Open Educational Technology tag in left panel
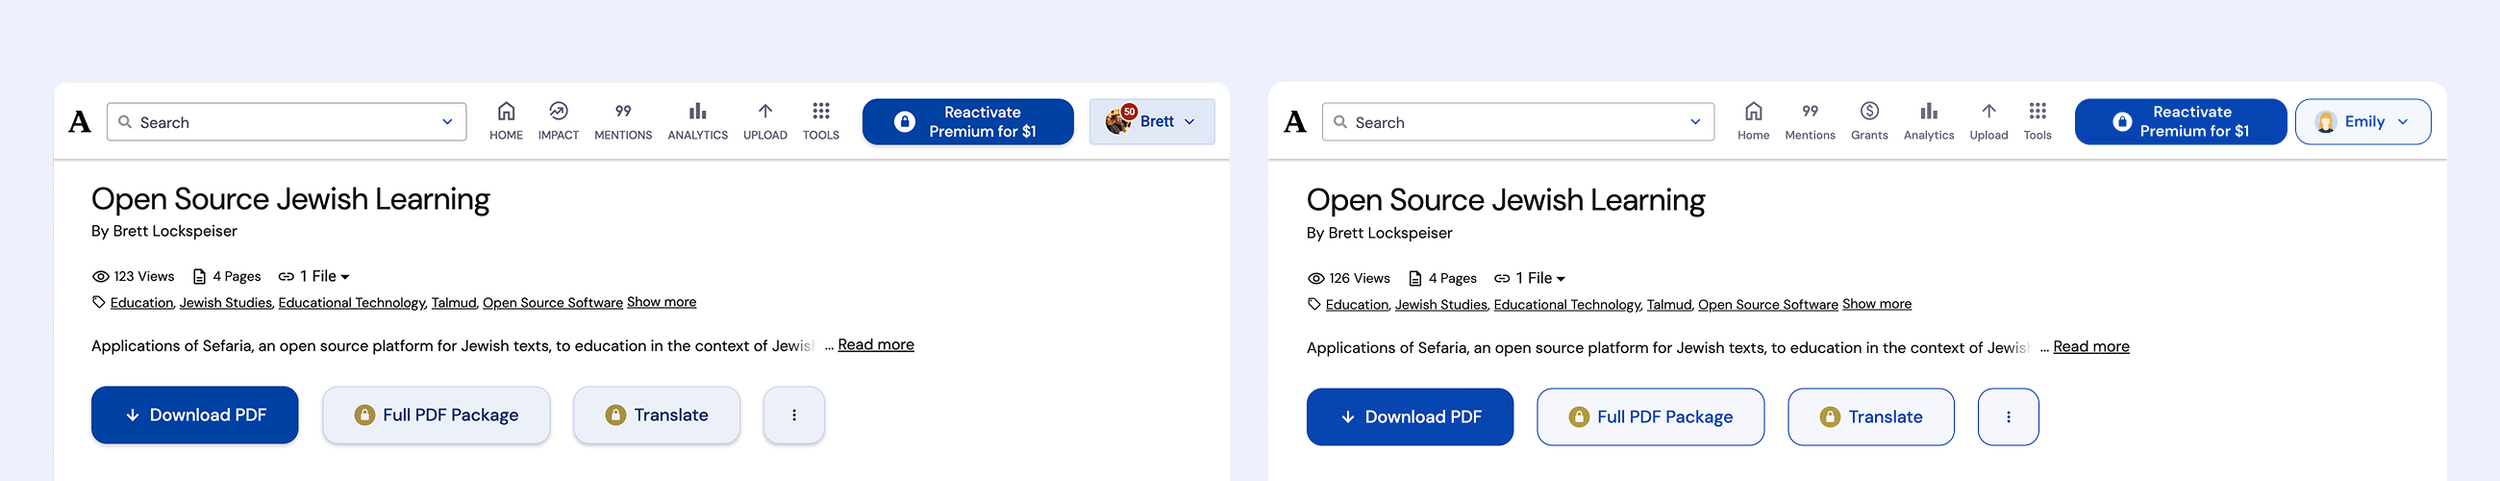2500x481 pixels. (352, 303)
